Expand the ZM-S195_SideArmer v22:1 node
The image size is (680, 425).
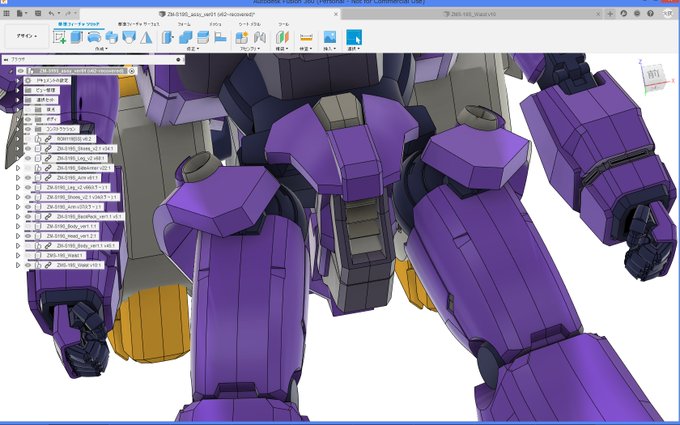click(18, 168)
